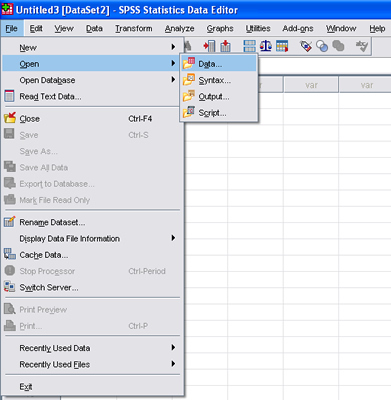Select Rename Dataset... menu entry

pos(92,222)
